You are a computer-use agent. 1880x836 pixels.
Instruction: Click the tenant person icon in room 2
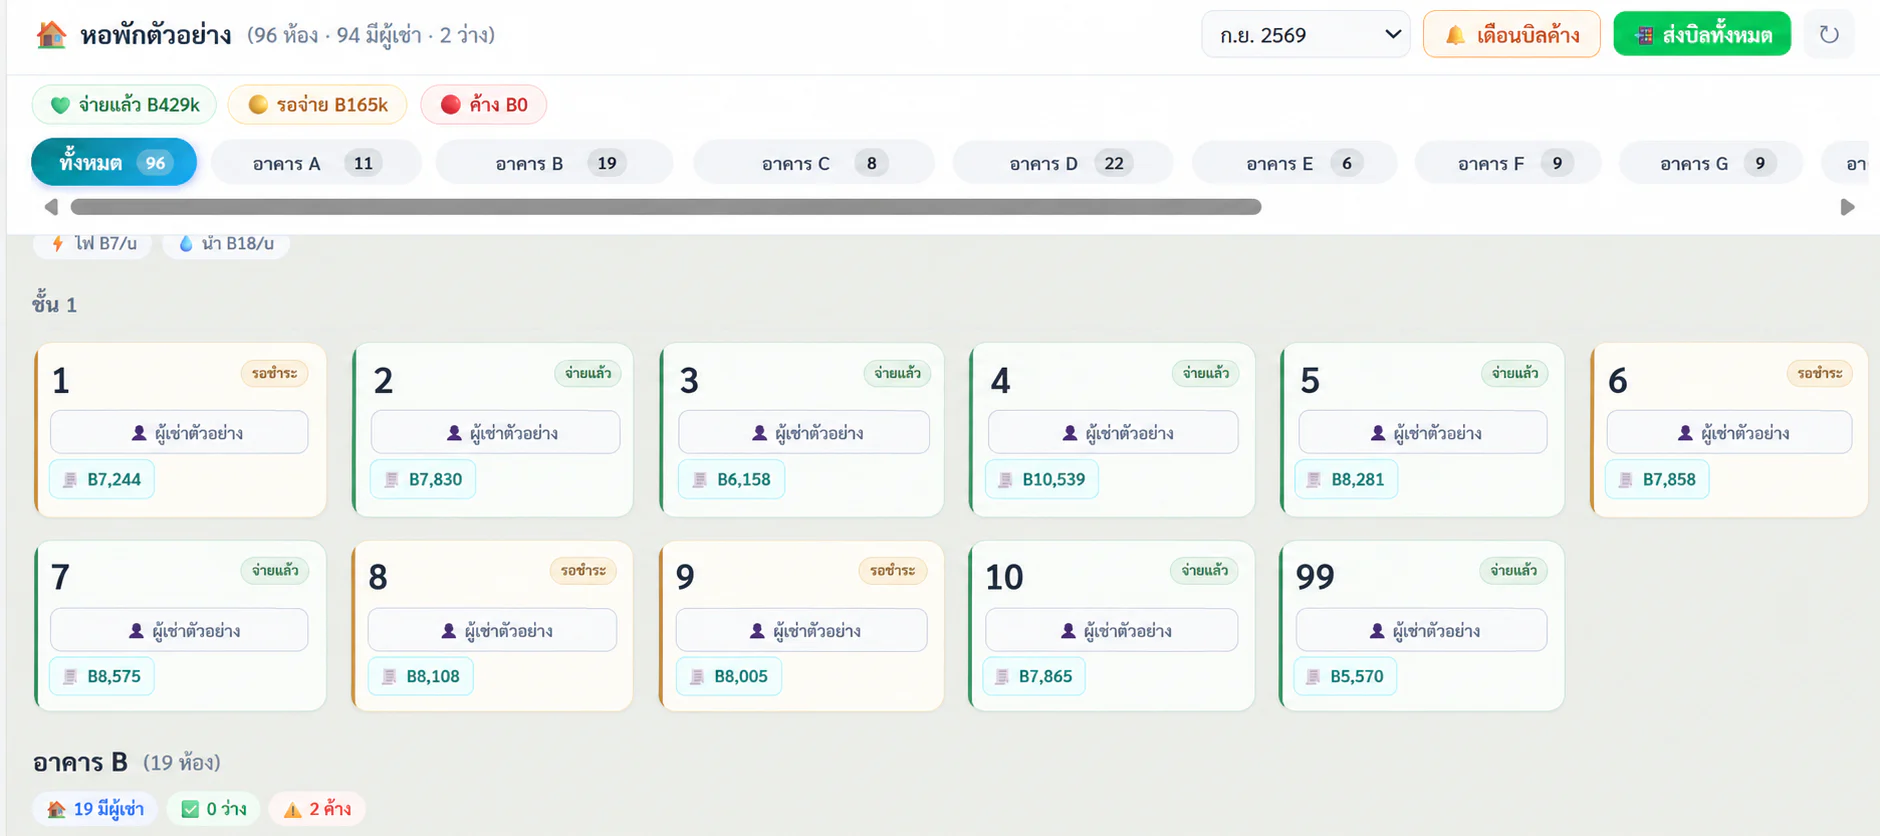click(454, 433)
